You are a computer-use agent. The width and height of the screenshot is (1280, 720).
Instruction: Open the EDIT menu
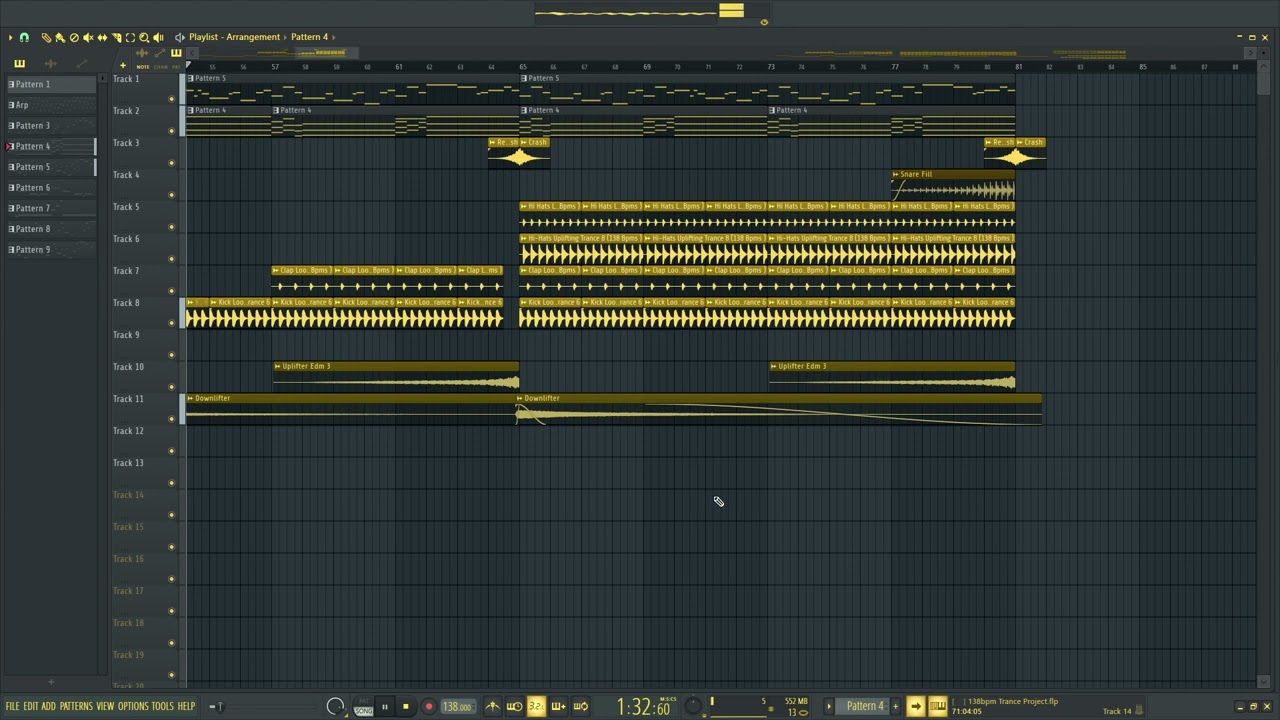(x=31, y=706)
